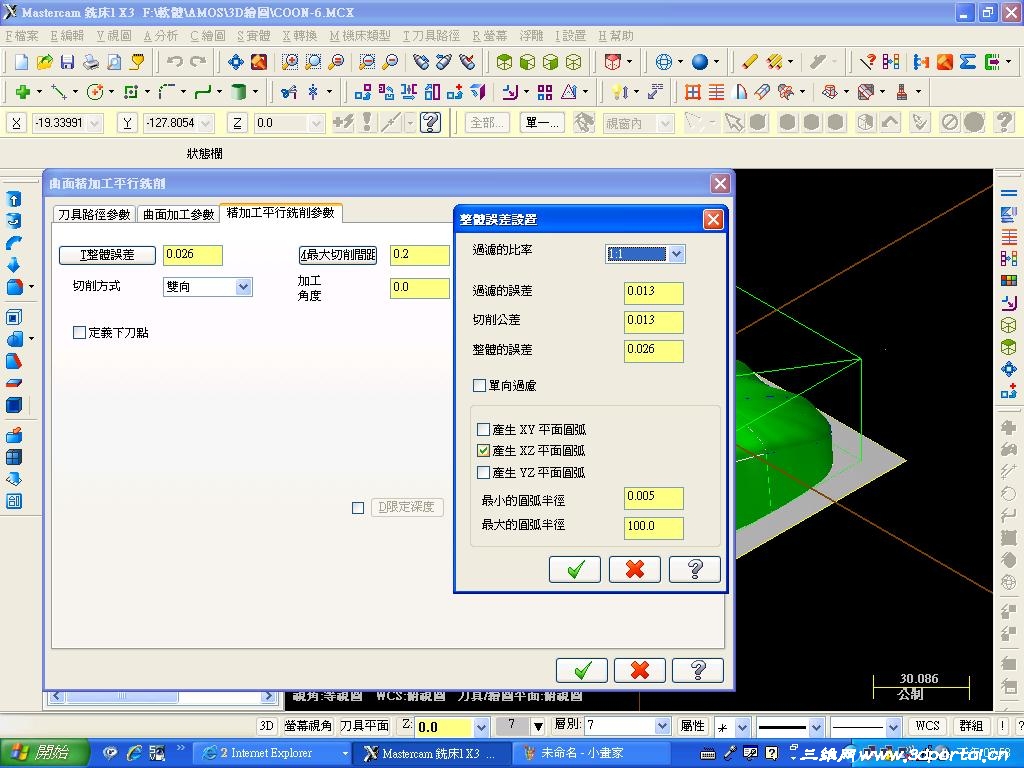
Task: Open the X coordinate dropdown arrow
Action: tap(95, 123)
